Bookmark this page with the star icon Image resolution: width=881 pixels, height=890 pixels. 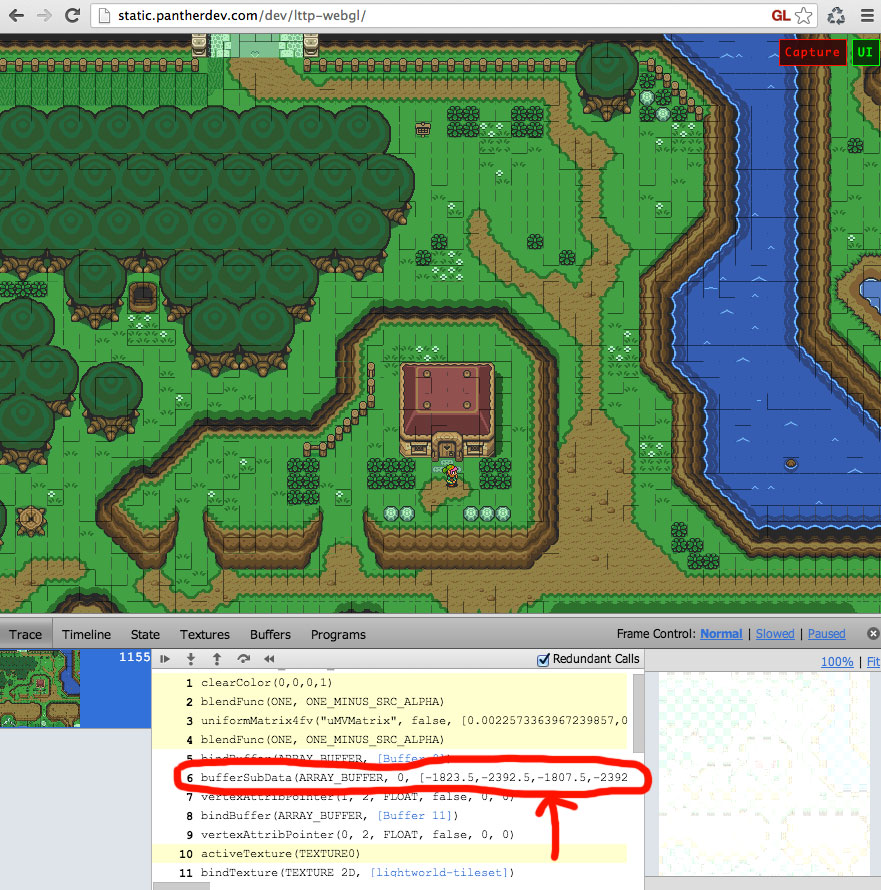(x=804, y=15)
